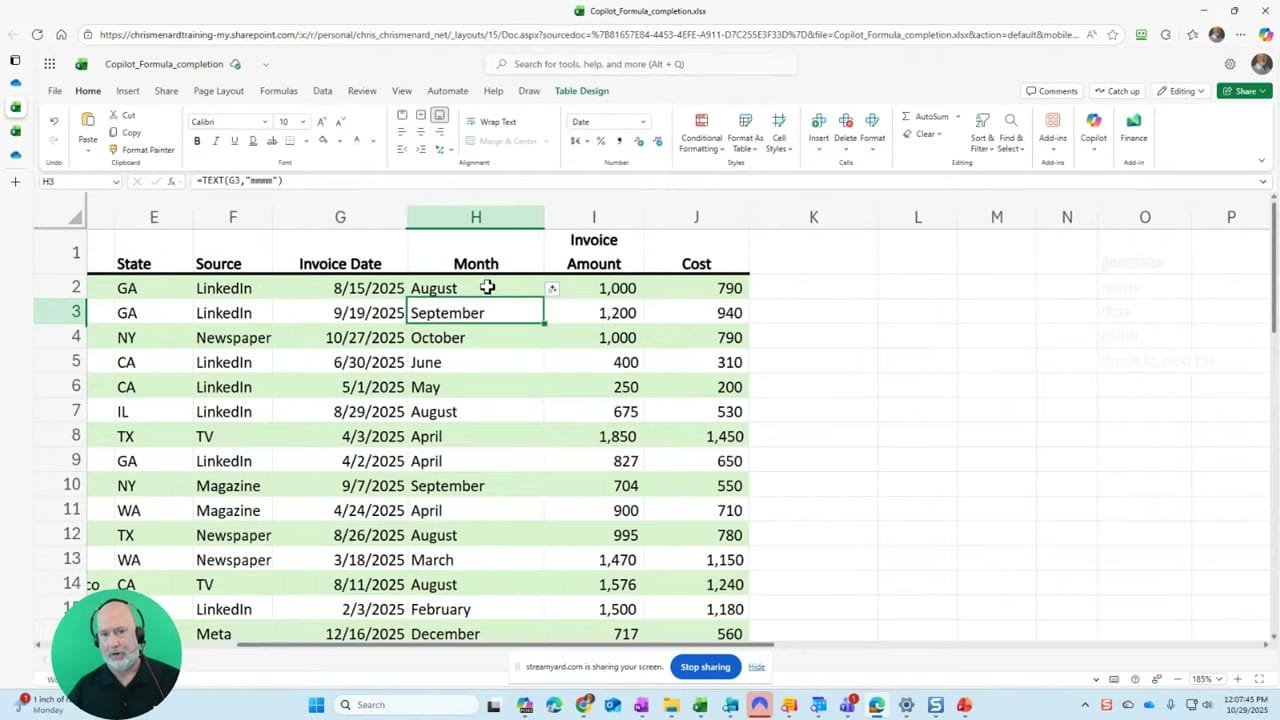Image resolution: width=1280 pixels, height=720 pixels.
Task: Open the font color swatch picker
Action: point(372,141)
